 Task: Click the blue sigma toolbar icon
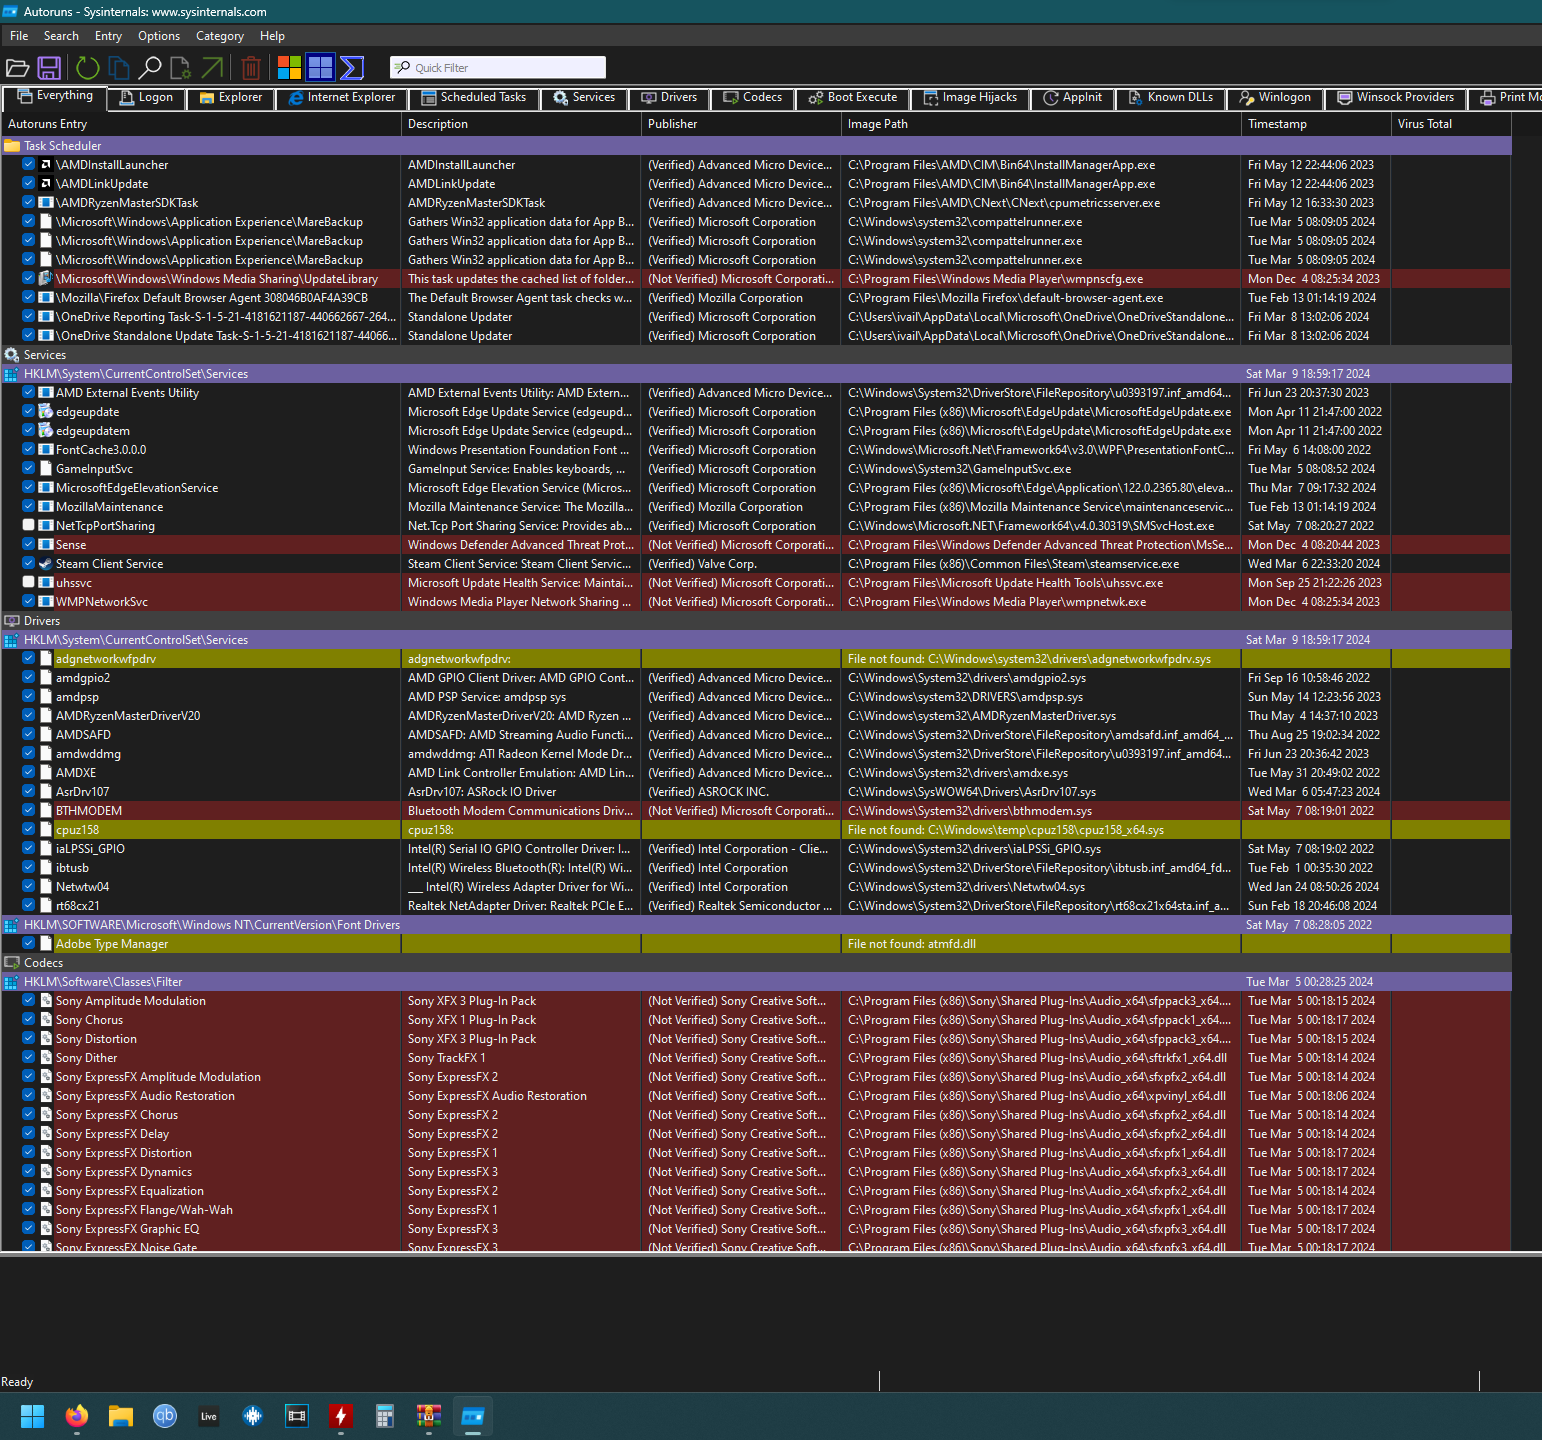tap(352, 68)
